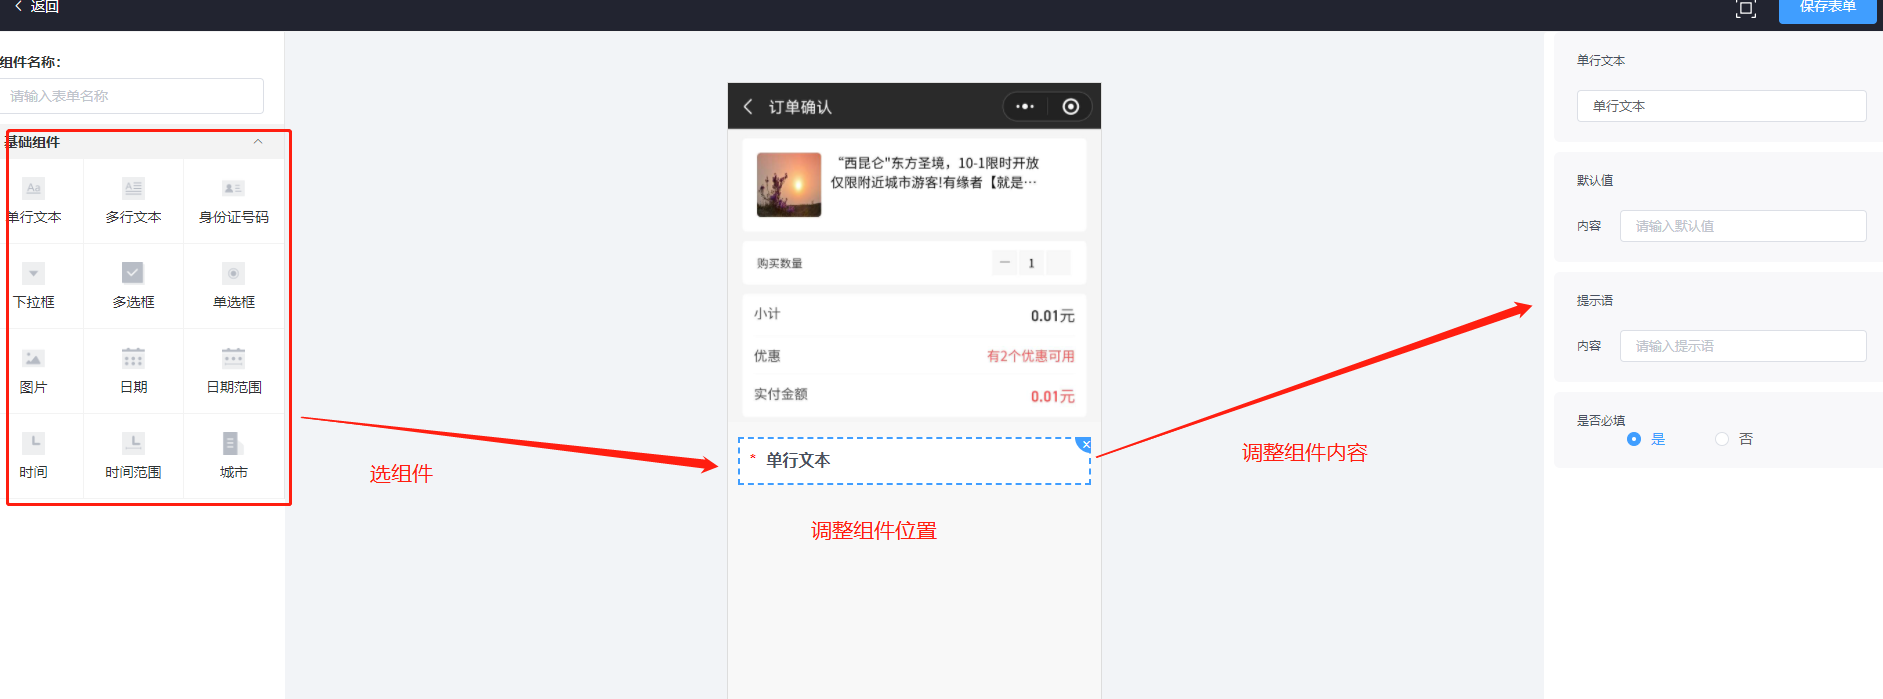Focus the 请输入表单名称 input field
Viewport: 1883px width, 699px height.
(x=132, y=96)
